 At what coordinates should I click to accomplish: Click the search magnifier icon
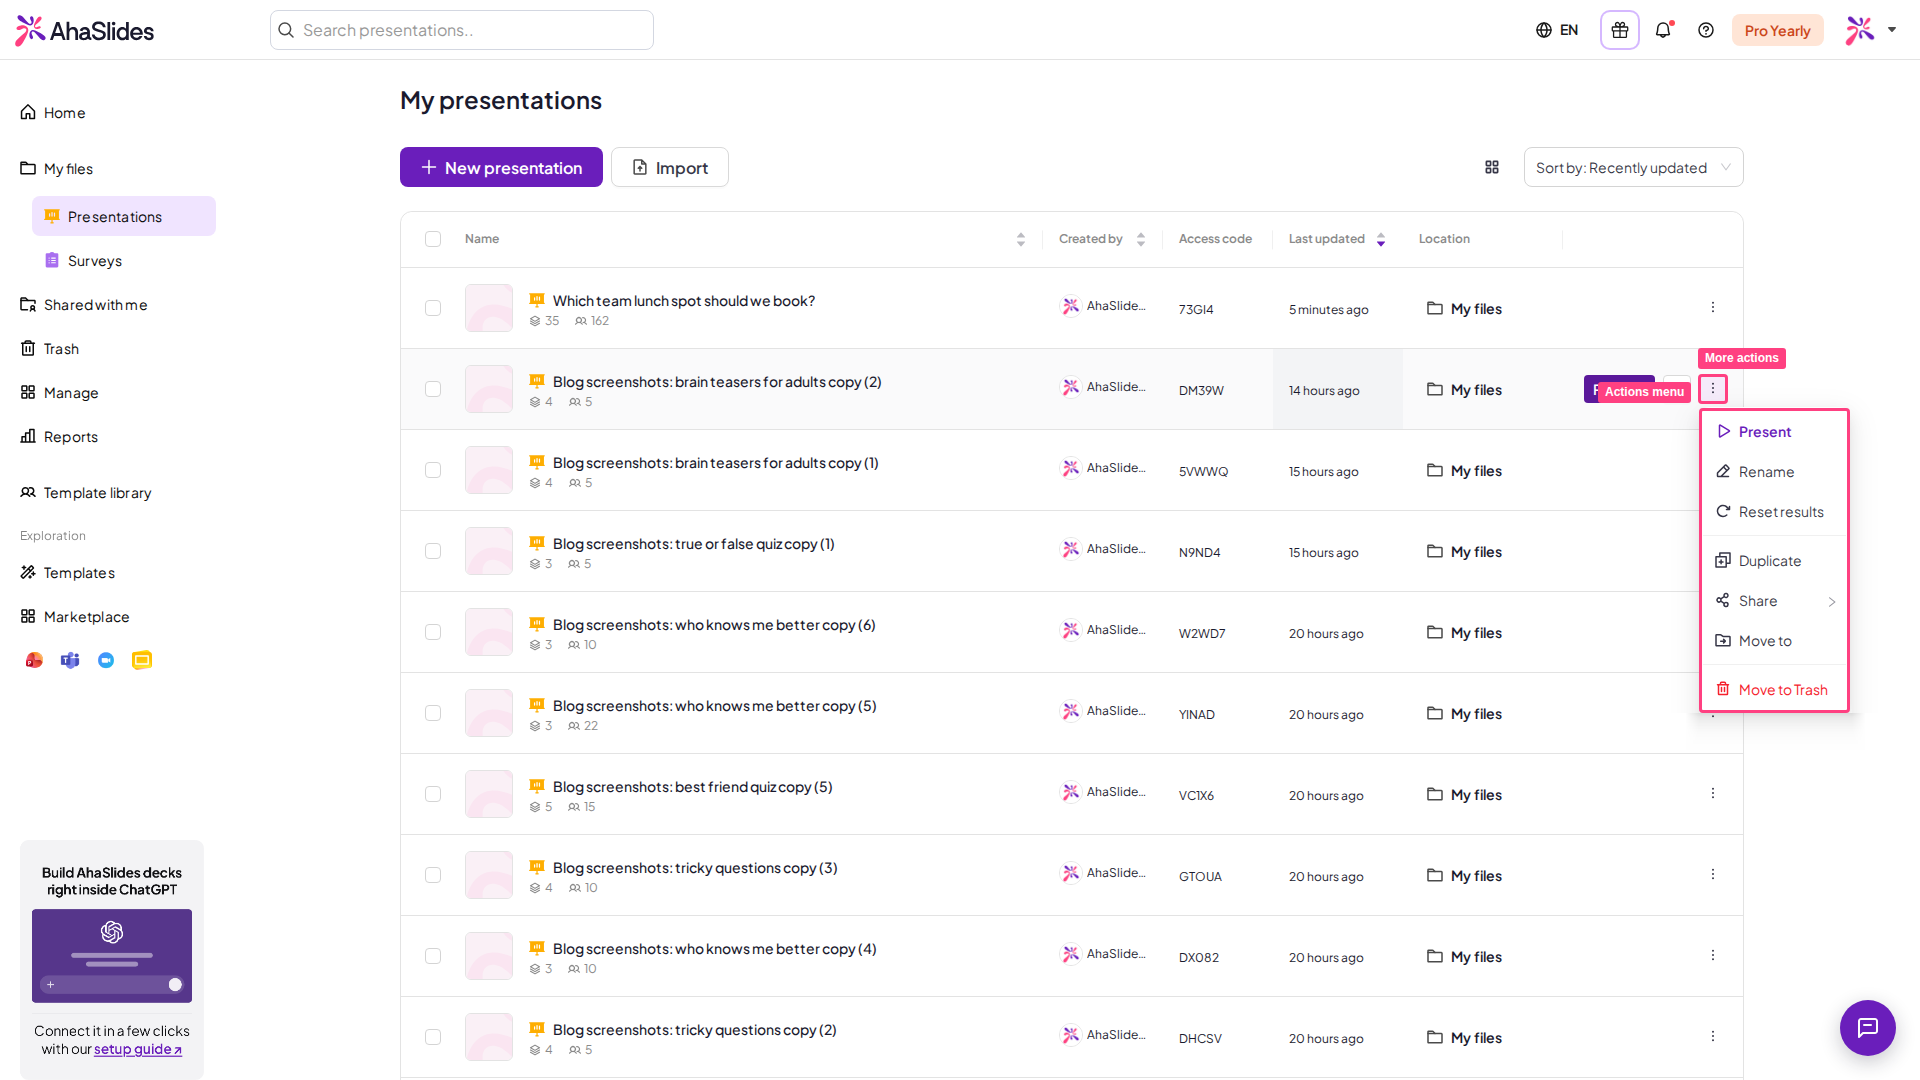coord(286,30)
